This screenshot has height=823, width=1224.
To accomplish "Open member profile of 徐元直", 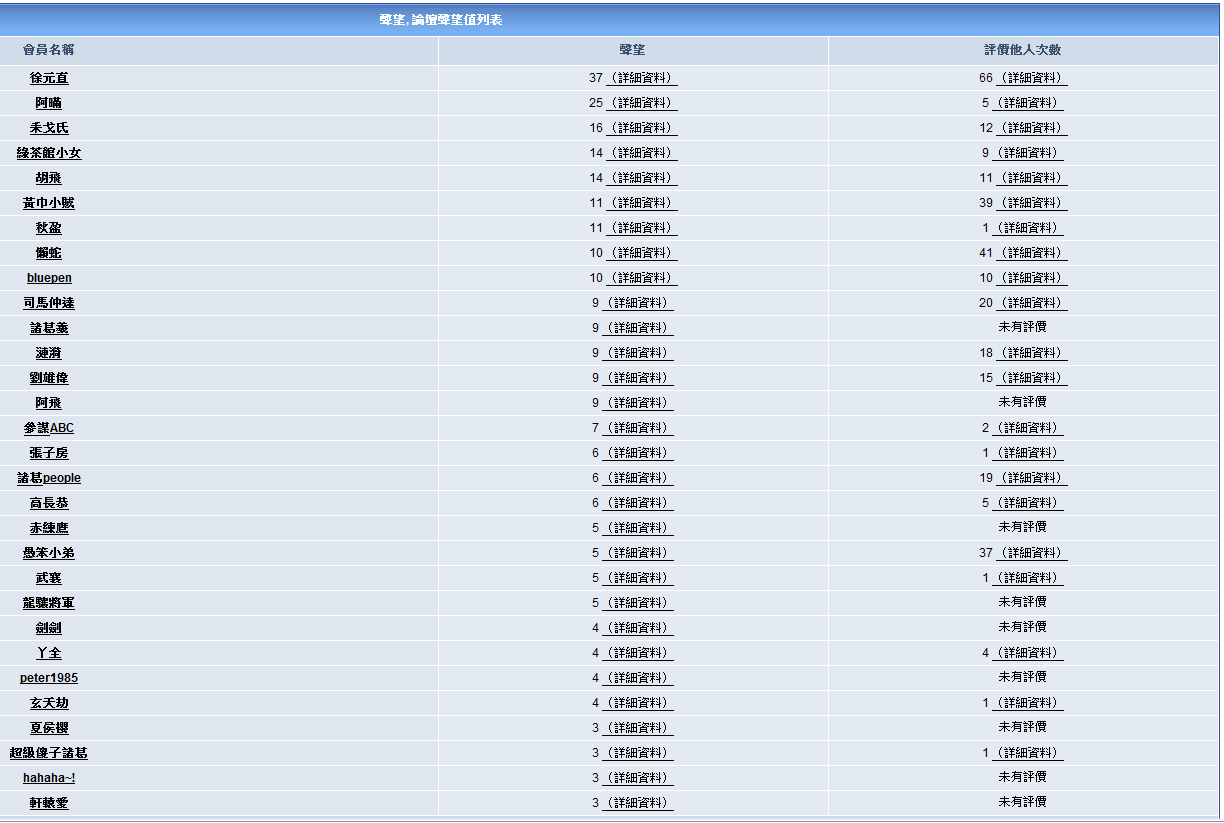I will tap(49, 78).
